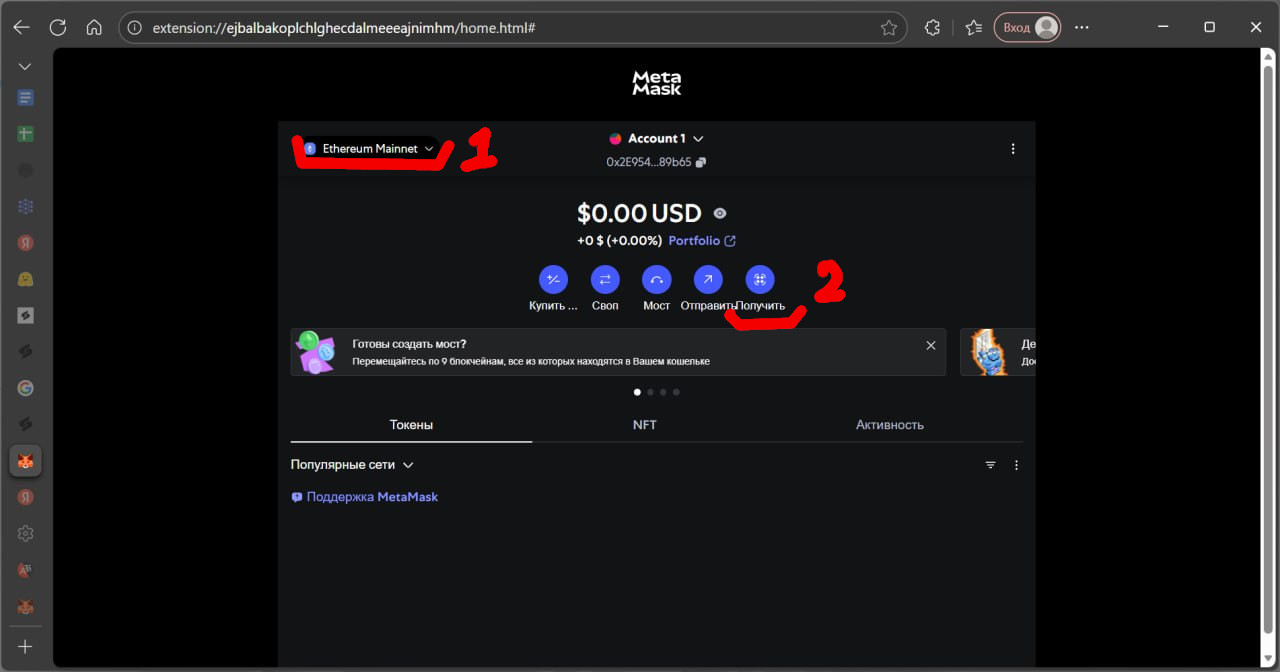
Task: Expand the Account 1 selector
Action: 657,138
